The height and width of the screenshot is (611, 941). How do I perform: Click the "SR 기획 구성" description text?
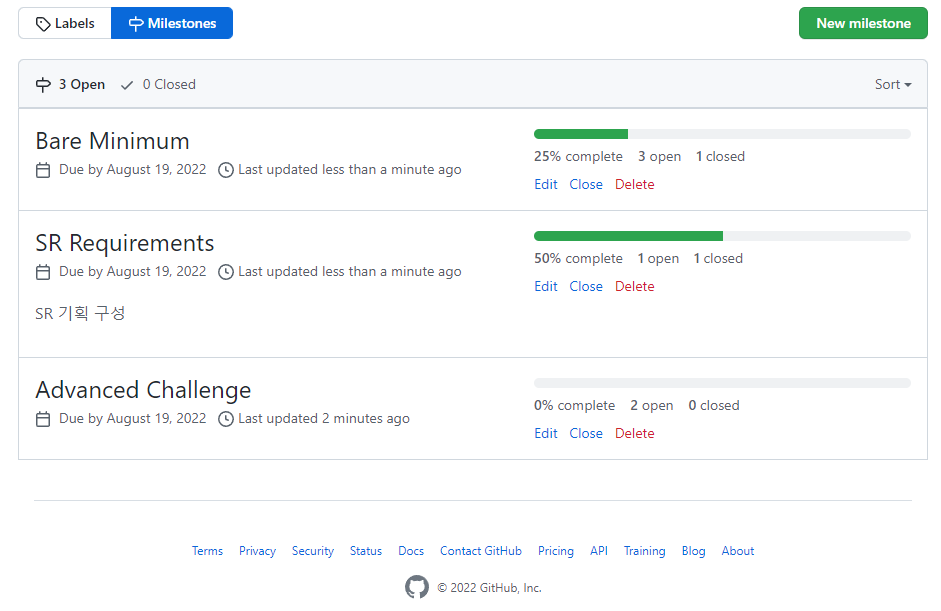pyautogui.click(x=80, y=313)
